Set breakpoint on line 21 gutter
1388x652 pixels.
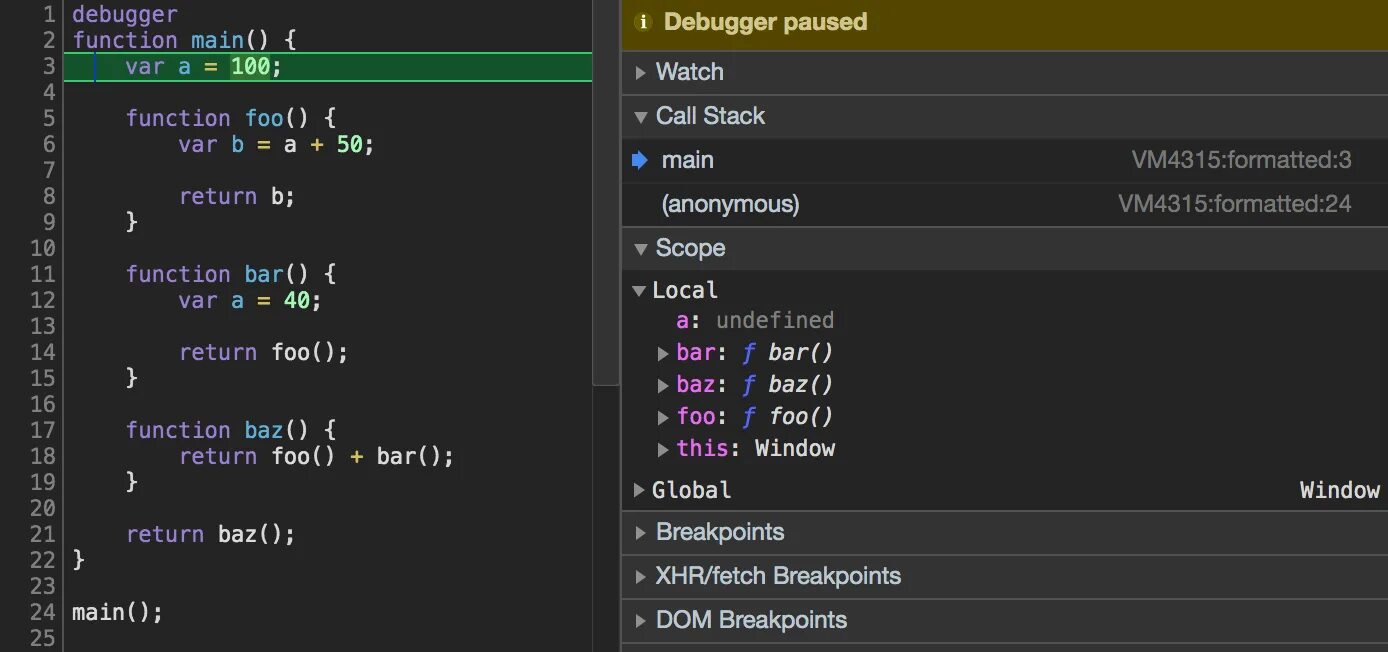coord(42,534)
